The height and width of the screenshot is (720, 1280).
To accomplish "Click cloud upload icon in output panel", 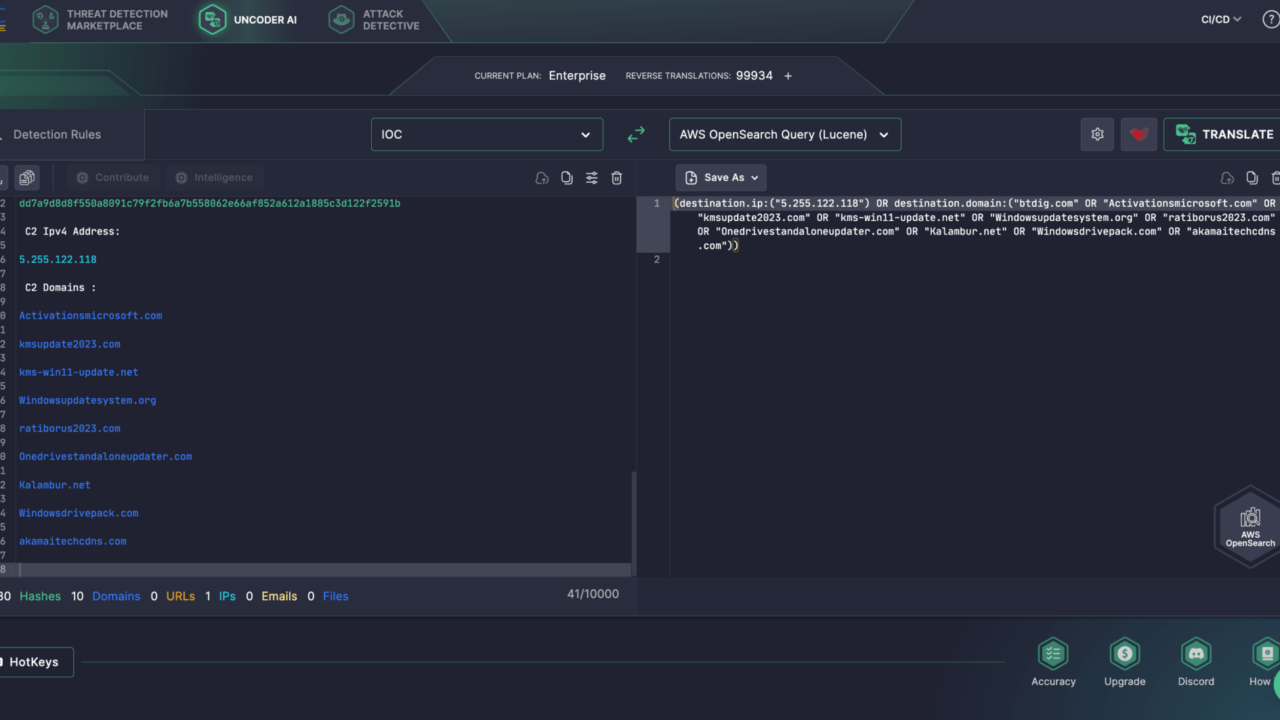I will click(x=1227, y=178).
